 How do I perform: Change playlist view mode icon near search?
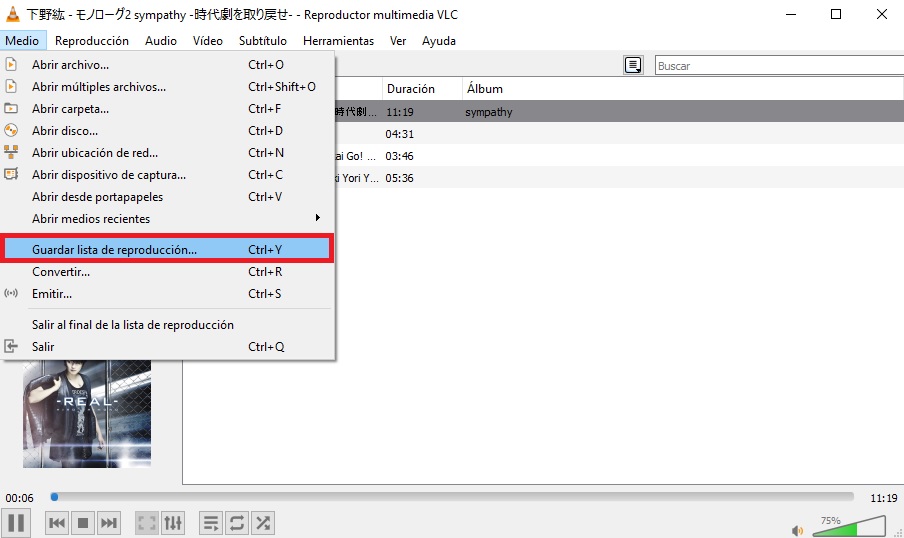(x=633, y=65)
